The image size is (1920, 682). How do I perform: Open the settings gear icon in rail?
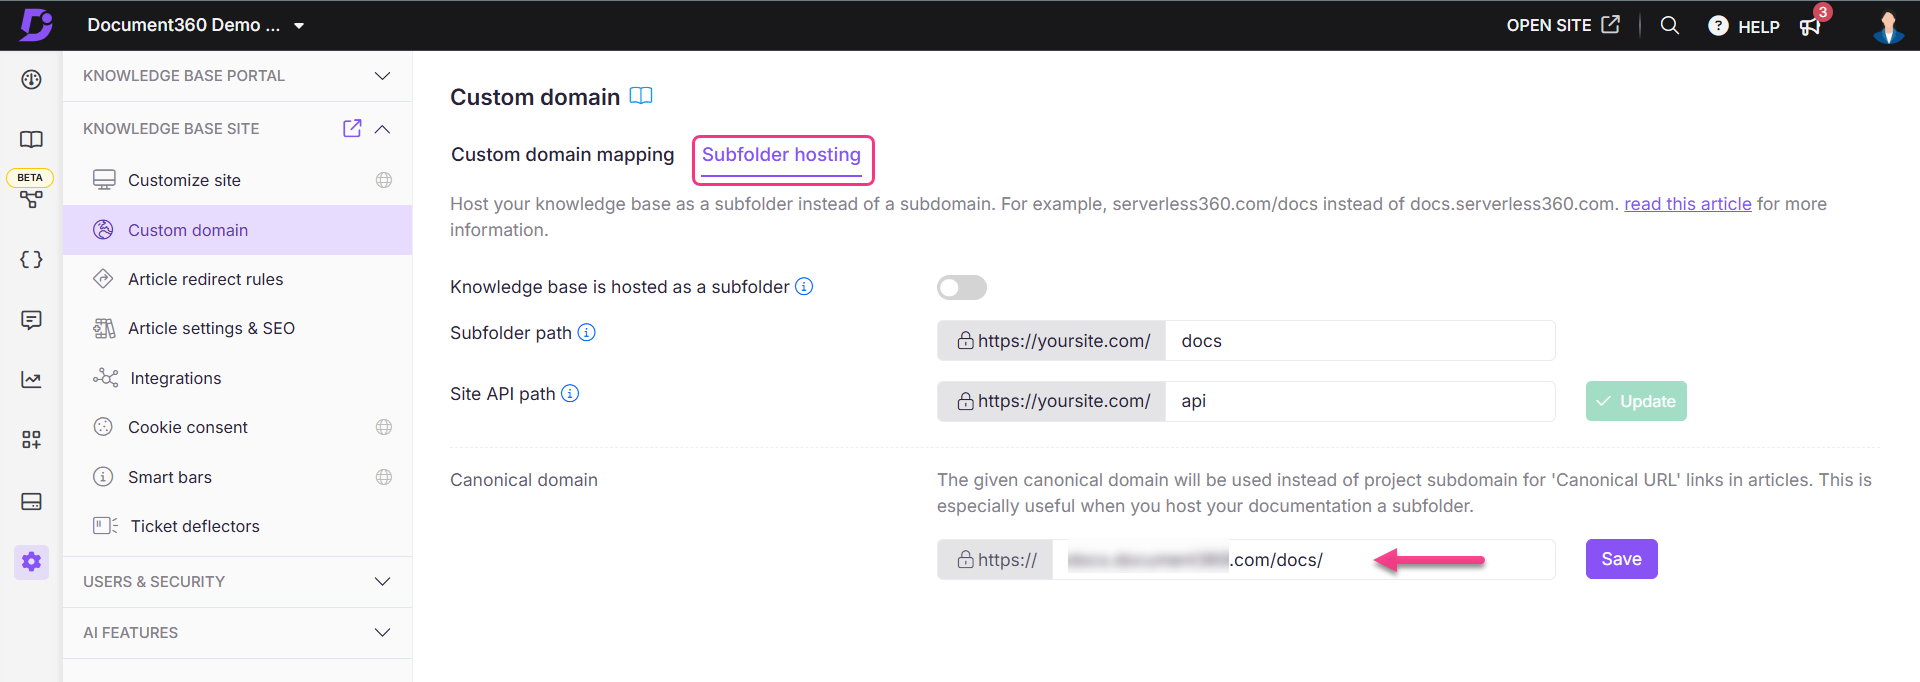[x=32, y=562]
